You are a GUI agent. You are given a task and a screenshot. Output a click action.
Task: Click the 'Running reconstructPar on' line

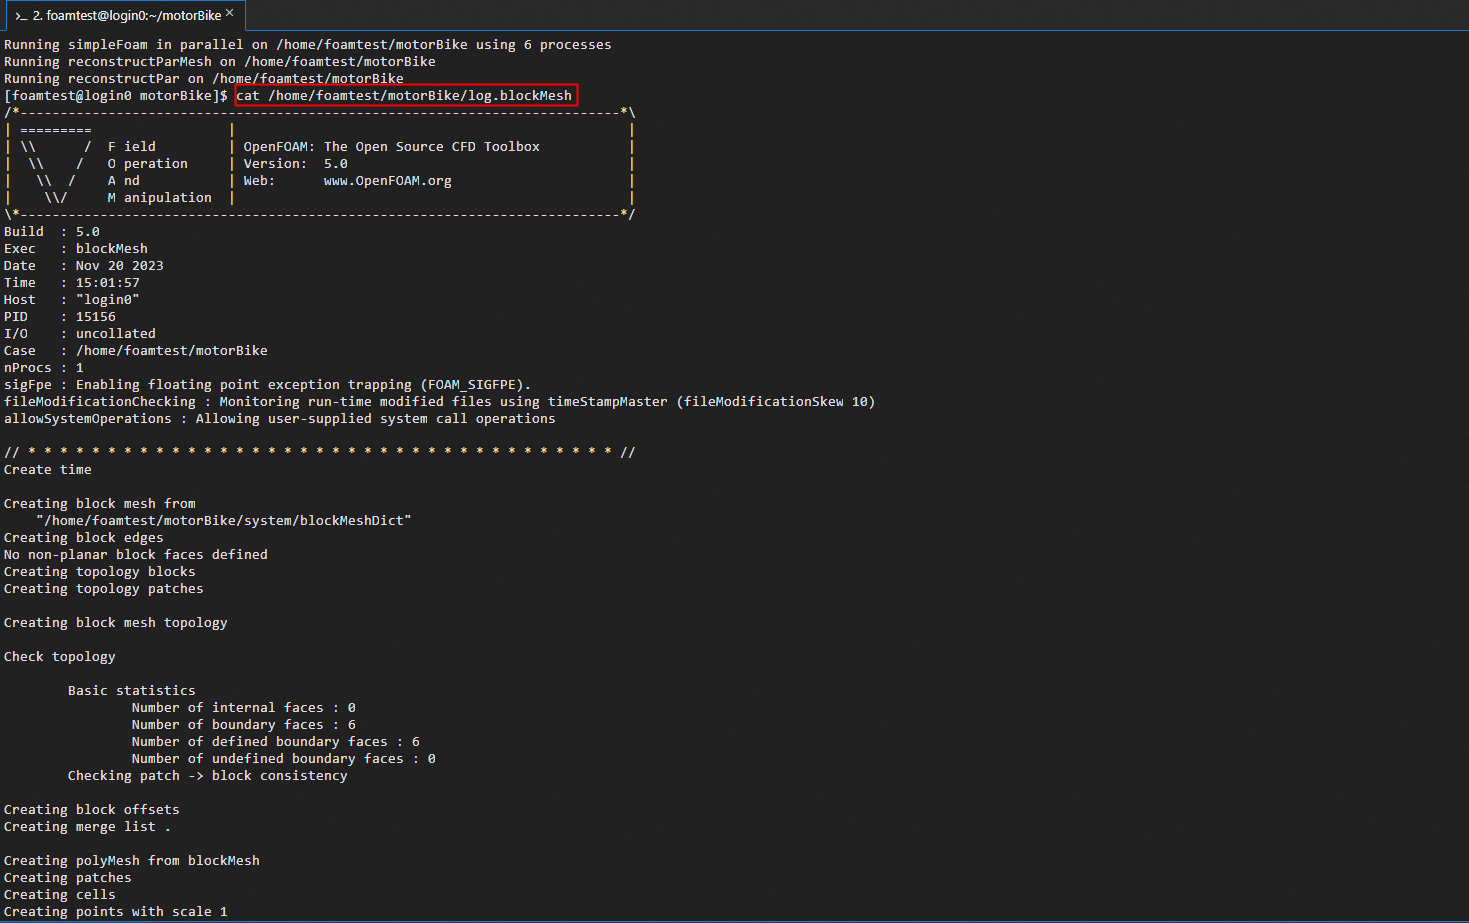click(x=204, y=79)
